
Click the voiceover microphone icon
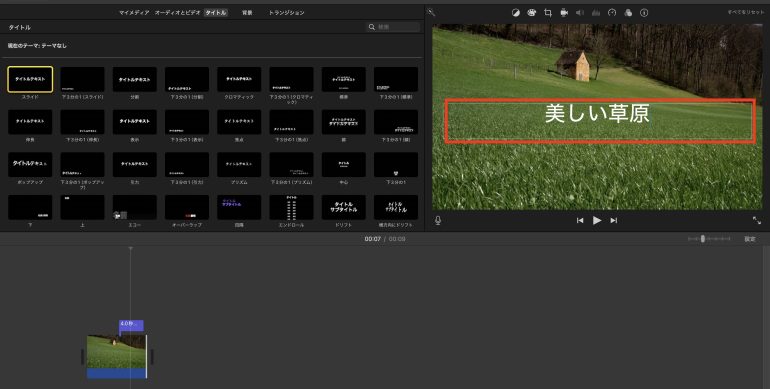point(438,221)
